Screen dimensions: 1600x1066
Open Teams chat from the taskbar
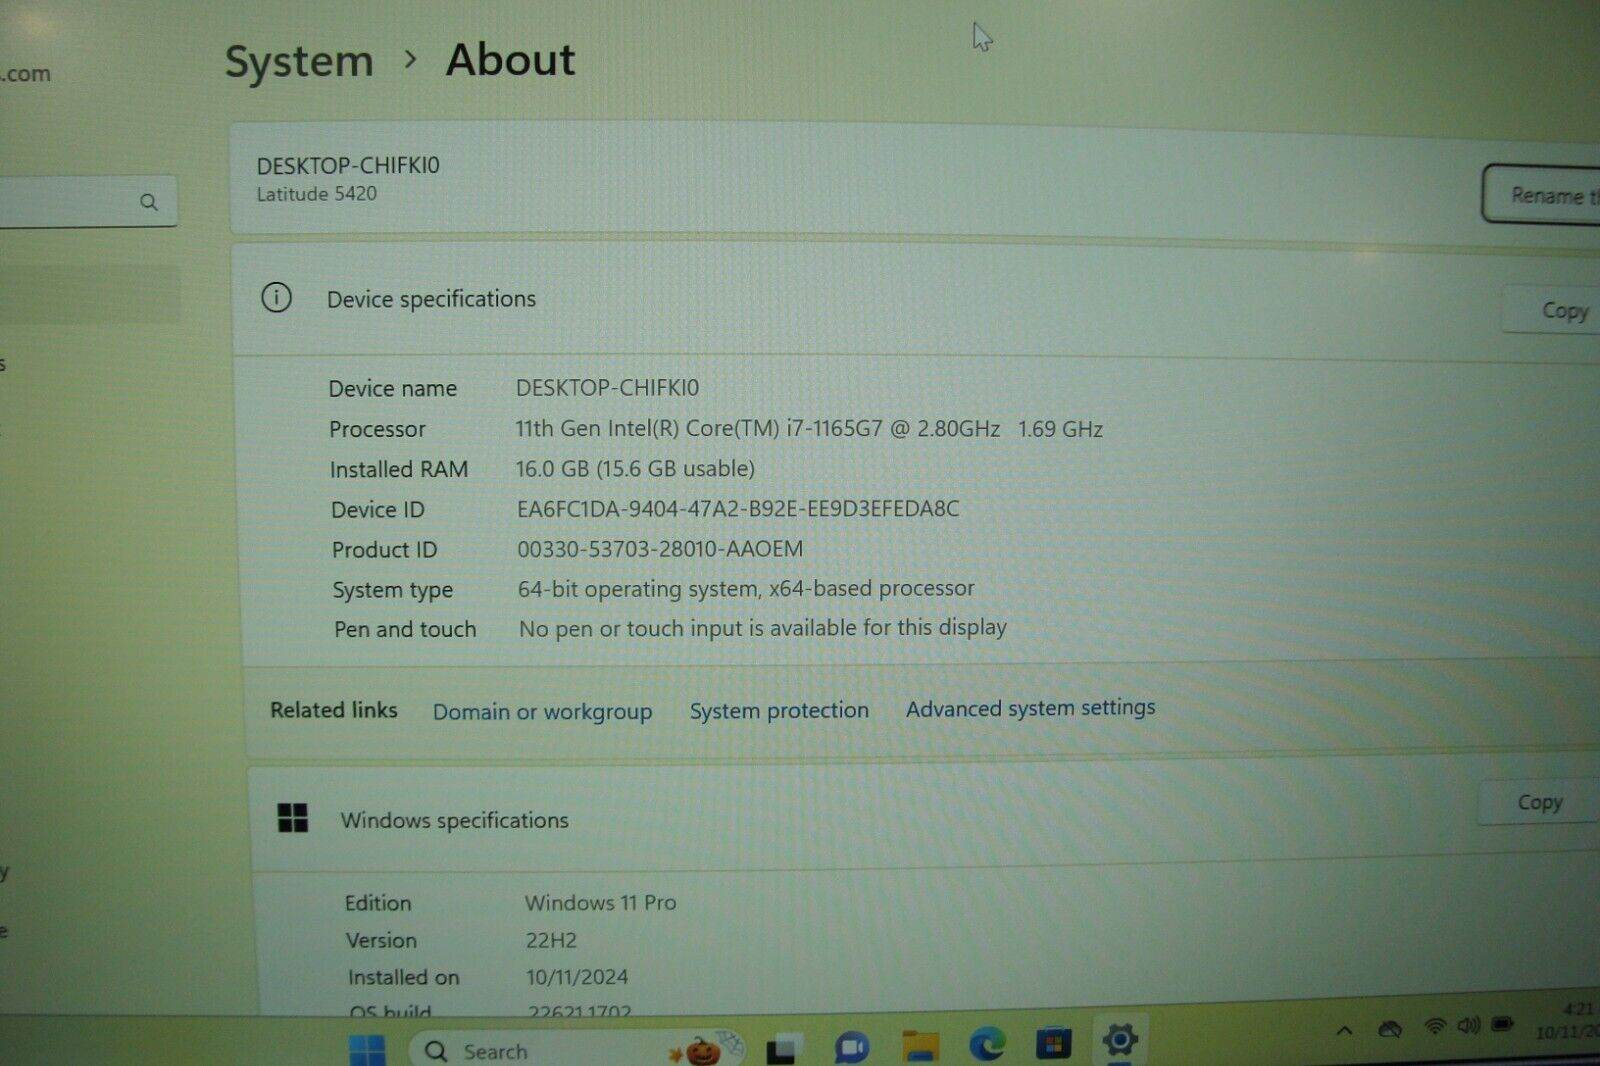[x=851, y=1046]
